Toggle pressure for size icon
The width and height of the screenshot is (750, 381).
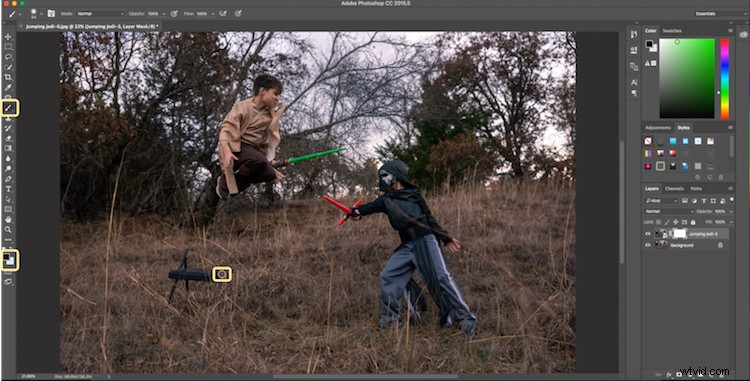point(238,14)
